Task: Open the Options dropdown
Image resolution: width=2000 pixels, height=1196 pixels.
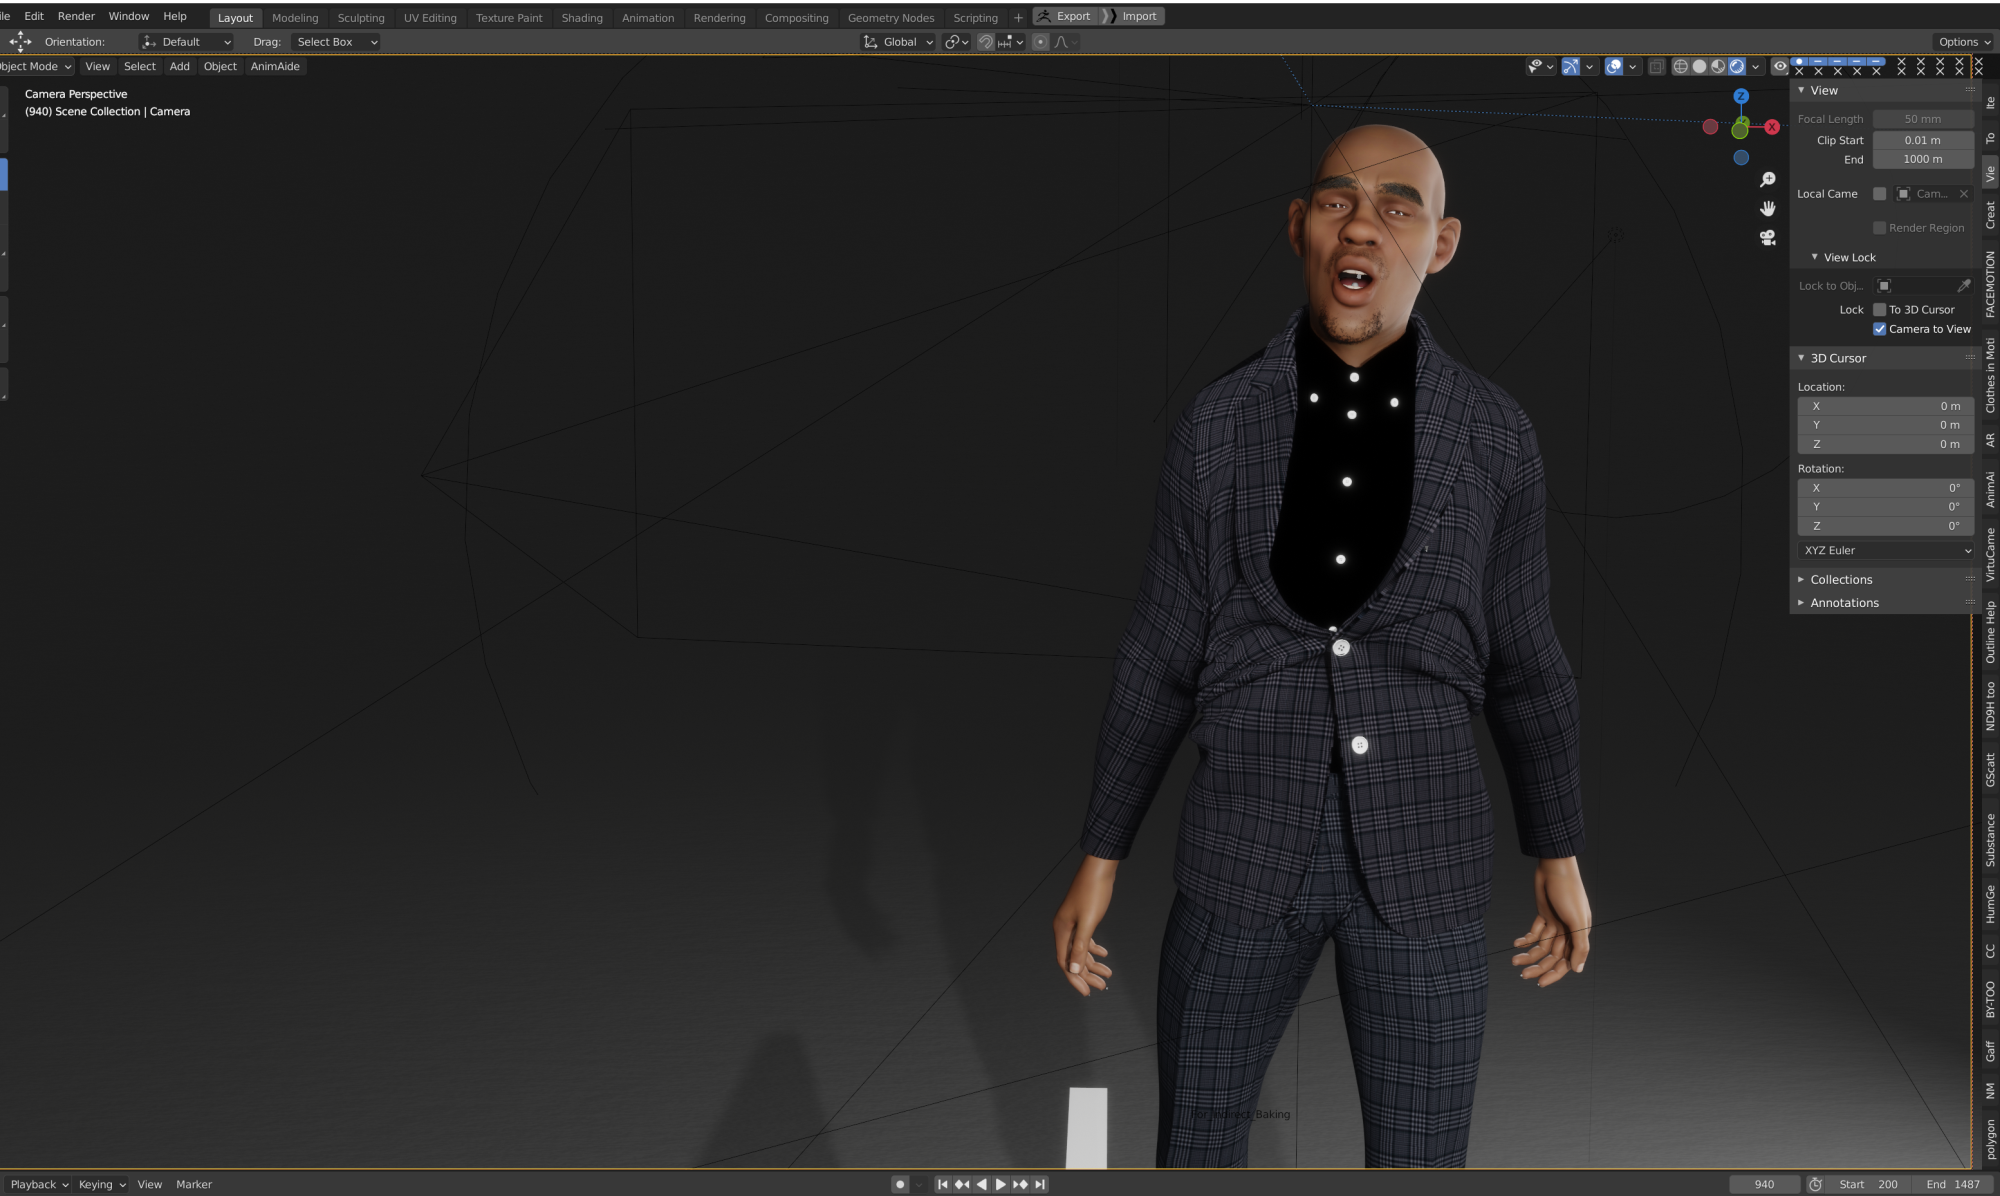Action: point(1964,42)
